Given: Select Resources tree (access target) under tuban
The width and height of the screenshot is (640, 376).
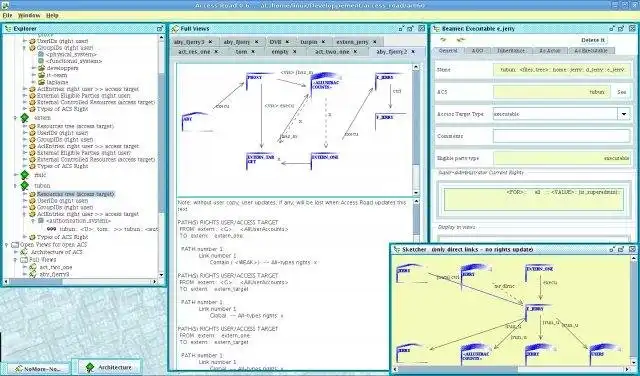Looking at the screenshot, I should (76, 194).
